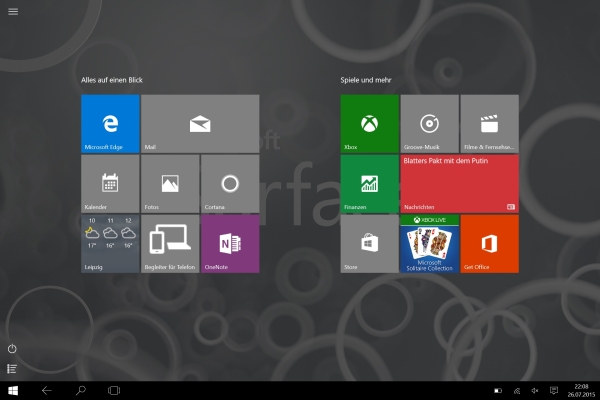The width and height of the screenshot is (600, 400).
Task: Click the muted volume tray icon
Action: point(535,391)
